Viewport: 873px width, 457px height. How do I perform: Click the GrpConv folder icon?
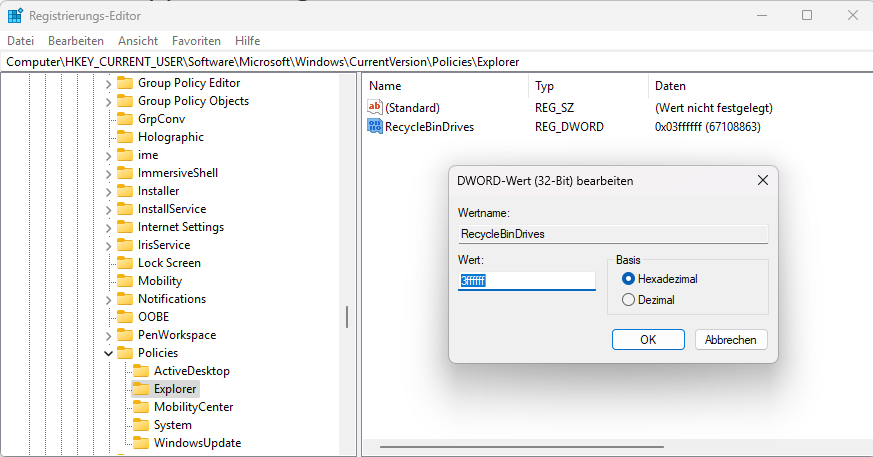pyautogui.click(x=125, y=119)
